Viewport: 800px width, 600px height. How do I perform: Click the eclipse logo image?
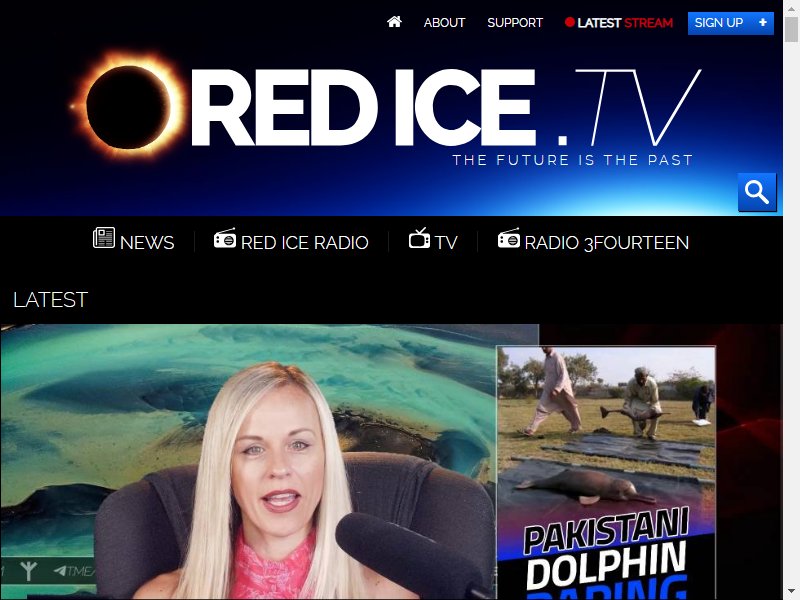coord(128,106)
